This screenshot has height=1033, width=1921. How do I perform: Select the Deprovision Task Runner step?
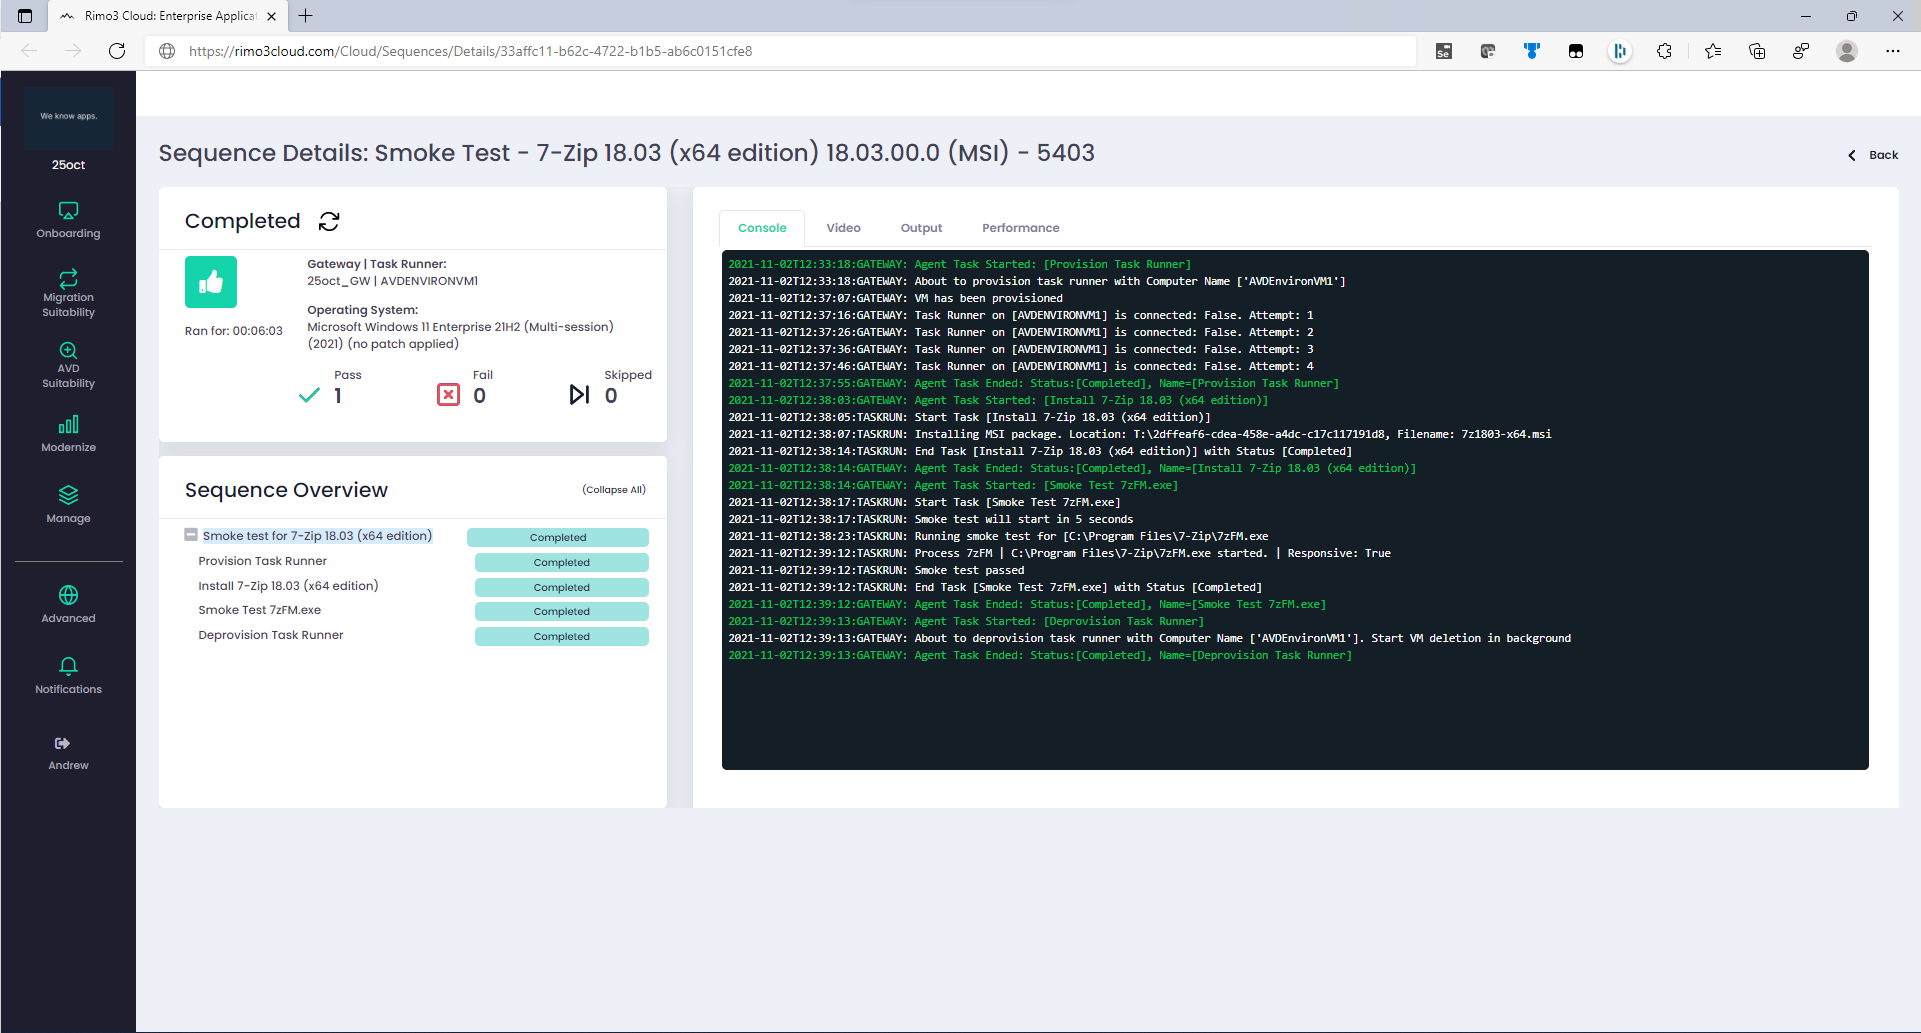coord(271,635)
